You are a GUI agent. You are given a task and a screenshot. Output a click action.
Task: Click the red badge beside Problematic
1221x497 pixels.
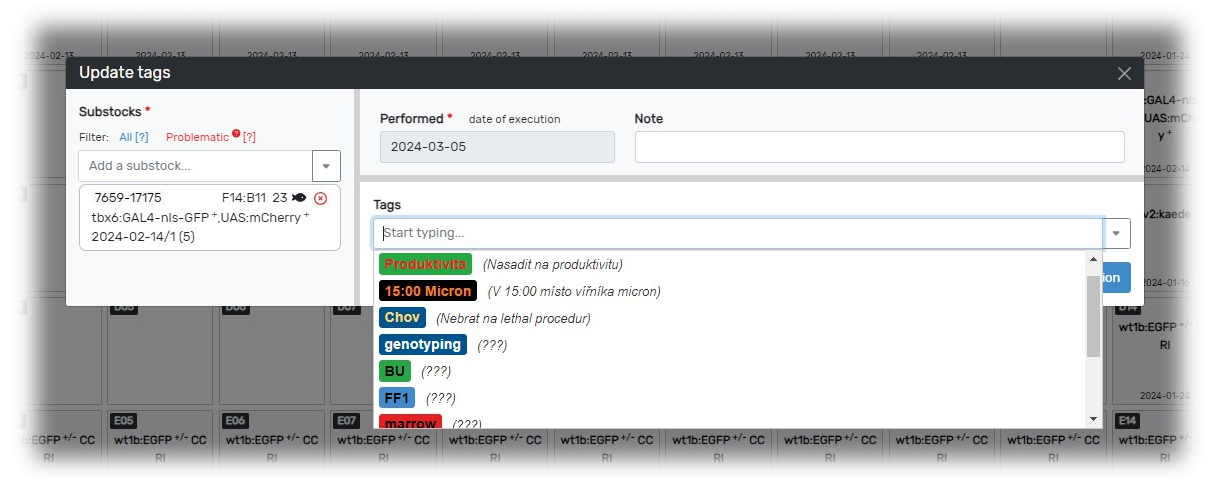click(x=236, y=134)
